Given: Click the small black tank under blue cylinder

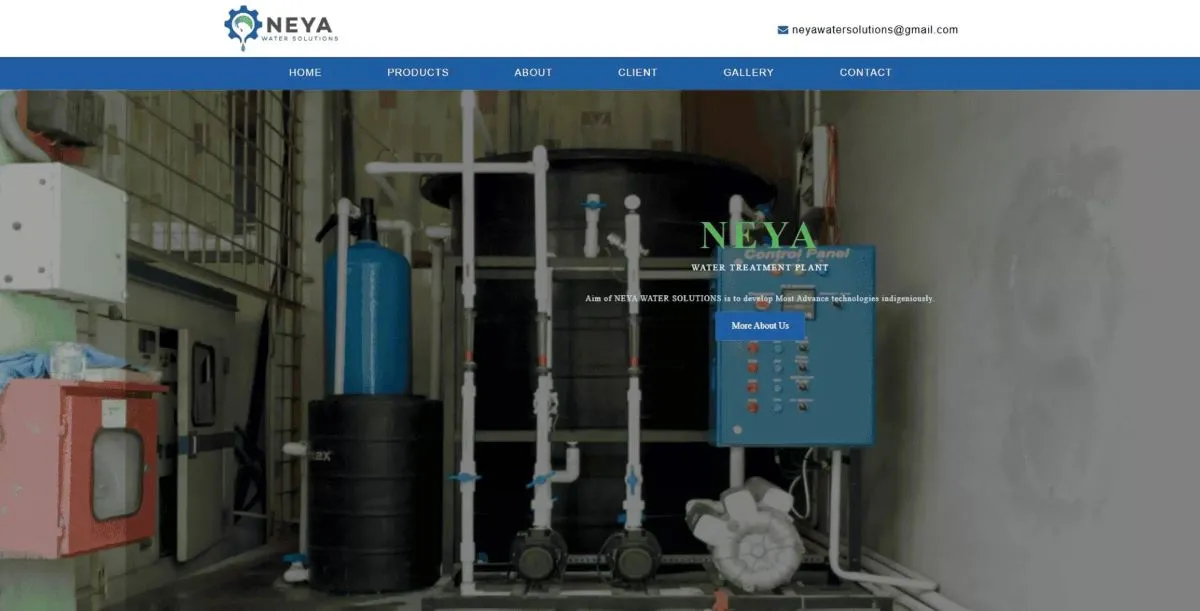Looking at the screenshot, I should point(374,490).
